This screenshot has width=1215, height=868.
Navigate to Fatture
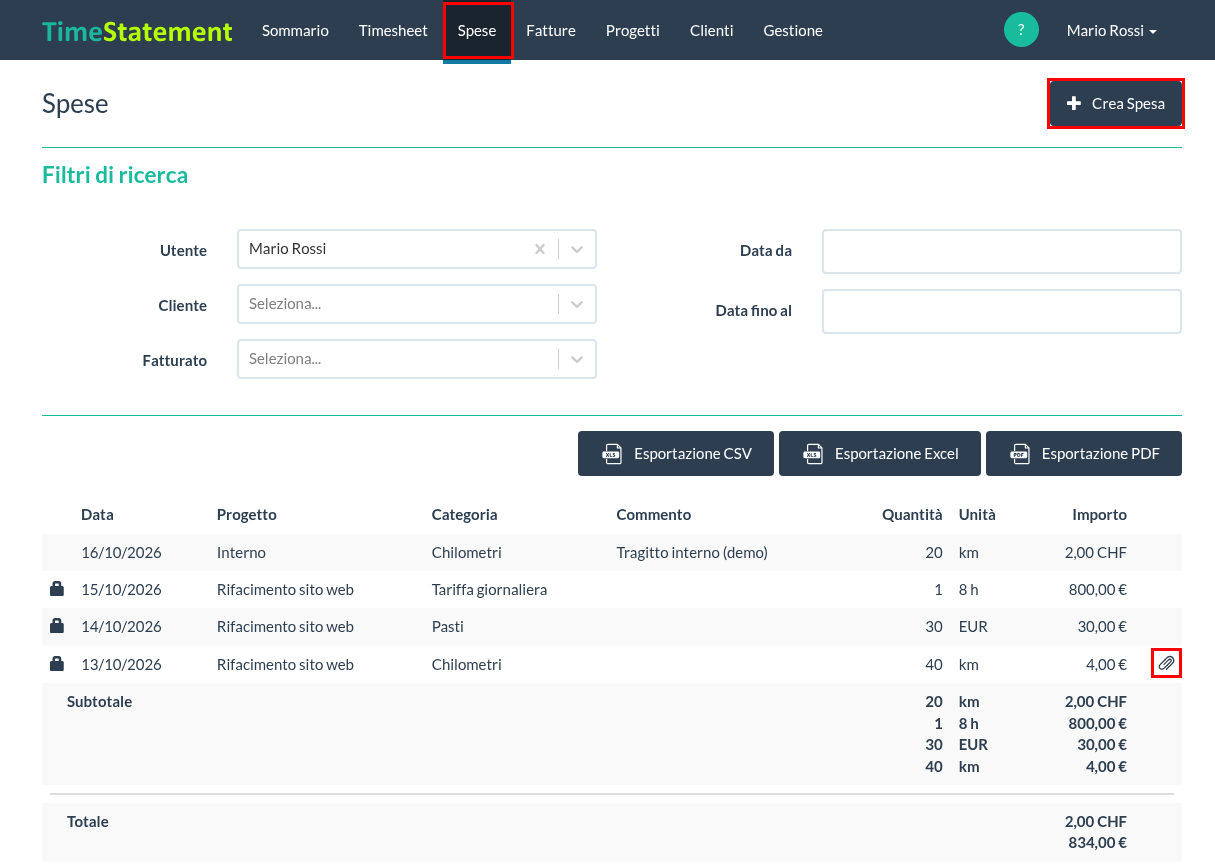(551, 30)
